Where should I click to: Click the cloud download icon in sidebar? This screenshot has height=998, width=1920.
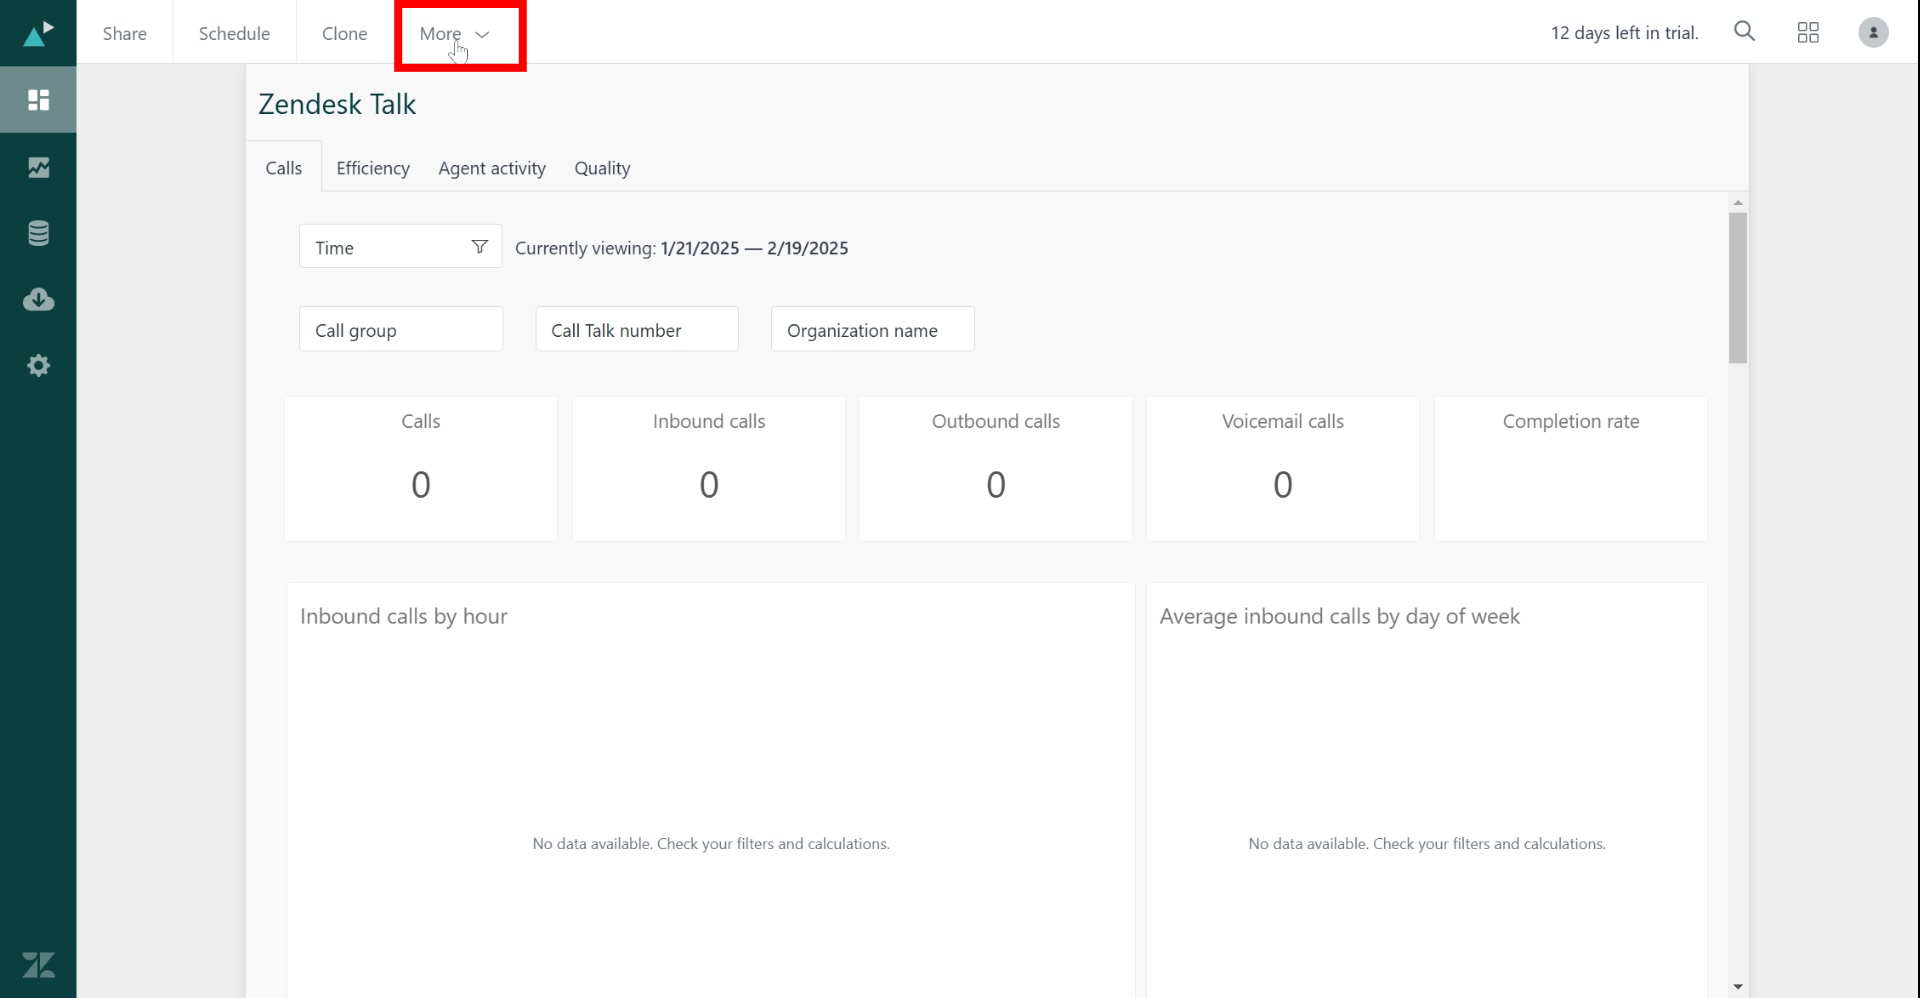38,299
